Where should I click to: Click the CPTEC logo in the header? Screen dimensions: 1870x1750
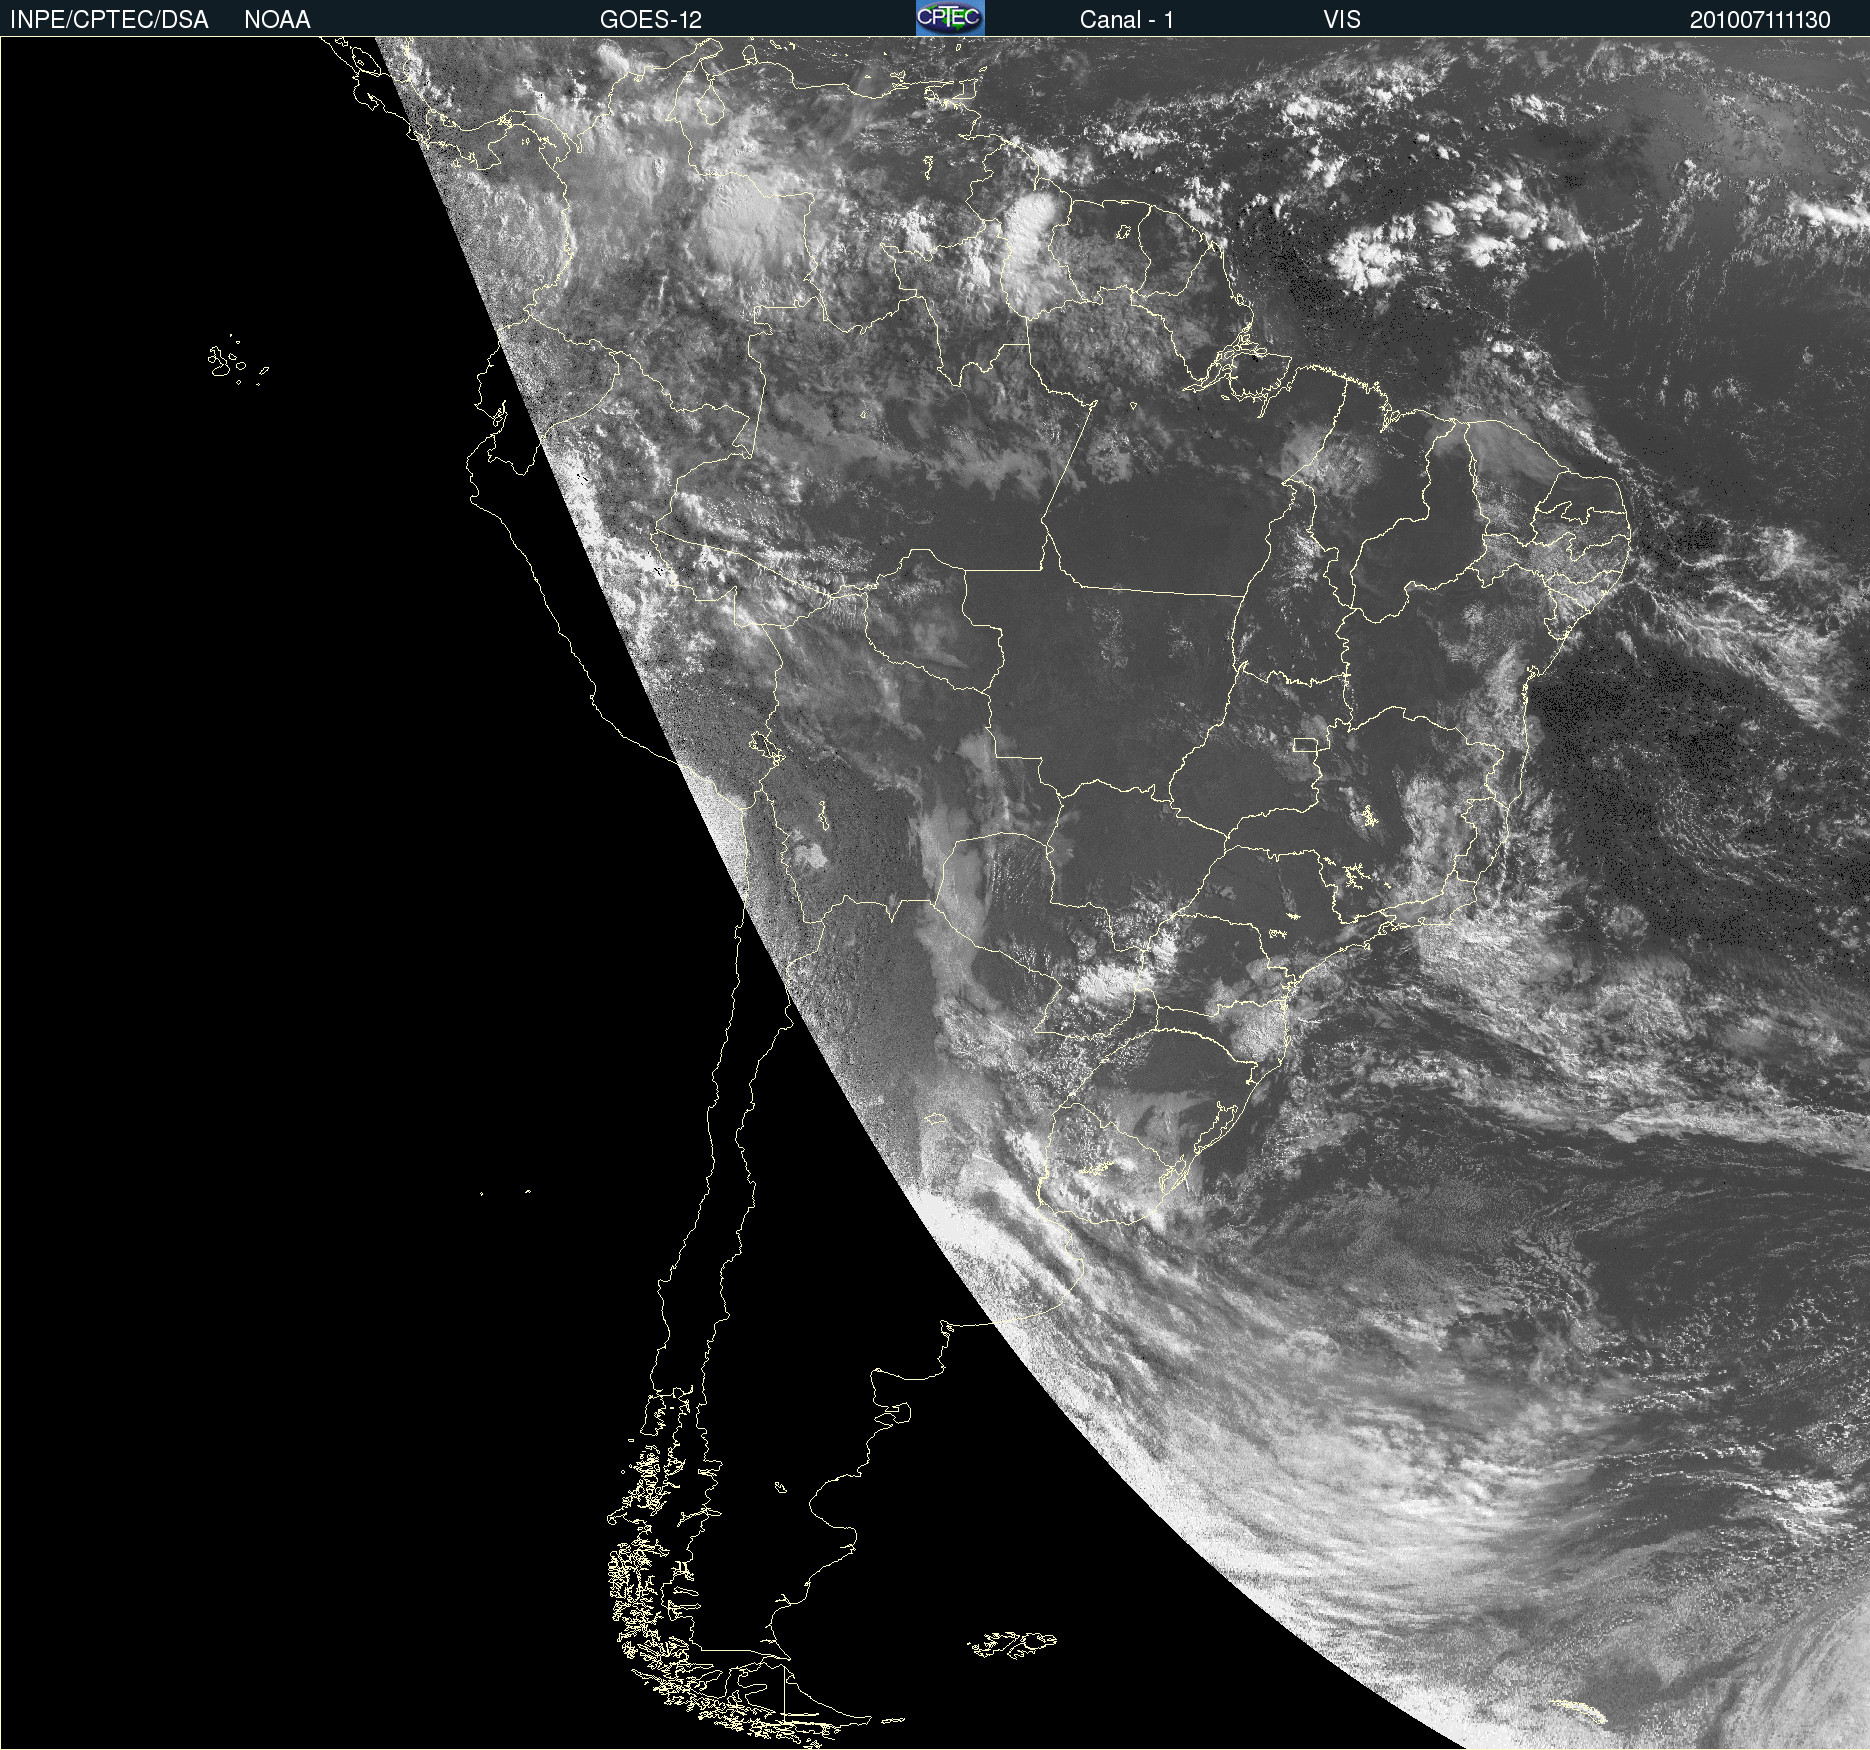(x=950, y=18)
